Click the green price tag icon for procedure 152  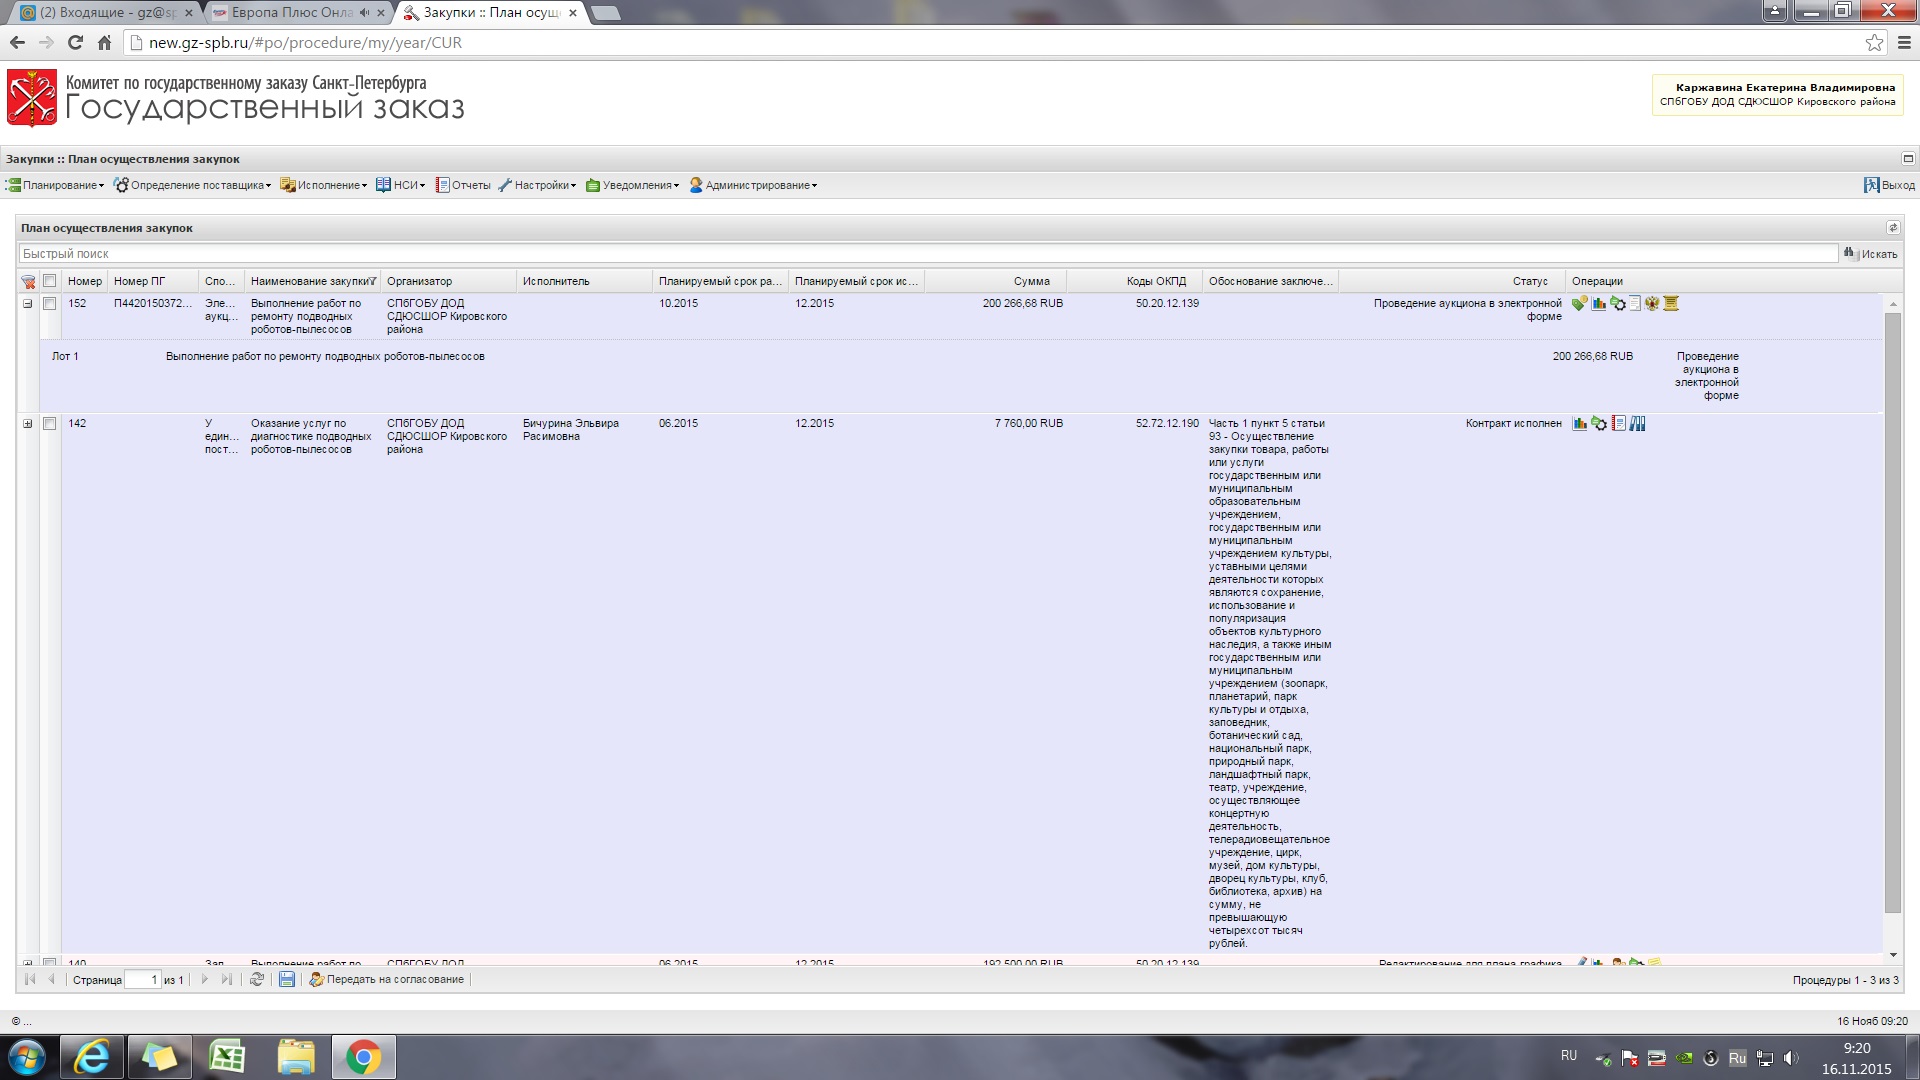pyautogui.click(x=1579, y=304)
